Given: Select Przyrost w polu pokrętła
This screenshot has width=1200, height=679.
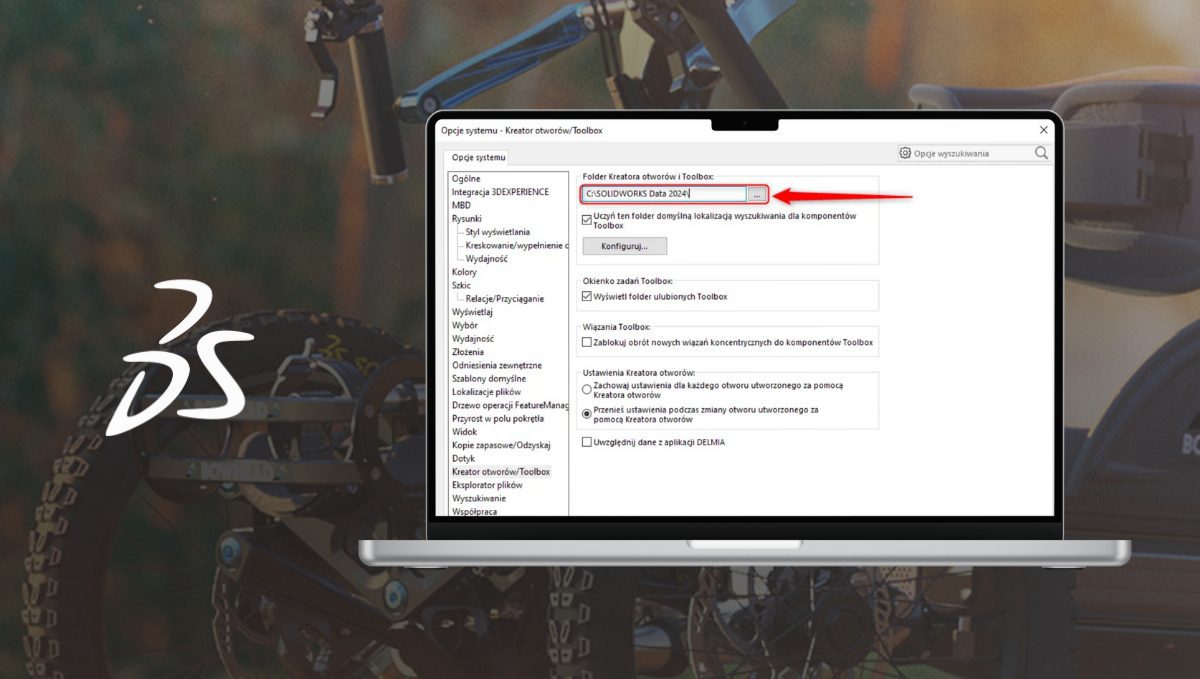Looking at the screenshot, I should click(497, 418).
